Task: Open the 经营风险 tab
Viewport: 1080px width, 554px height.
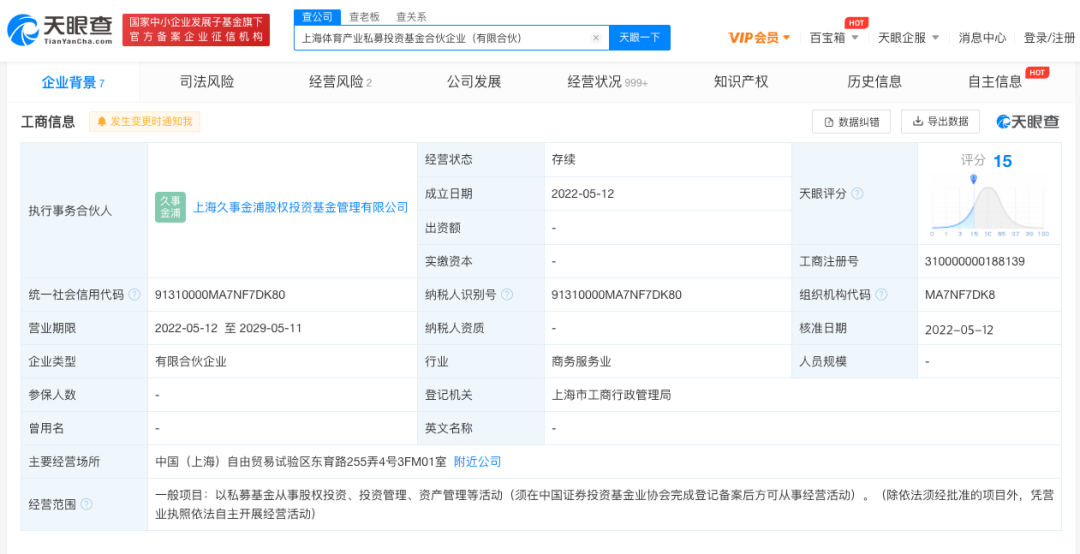Action: (x=340, y=82)
